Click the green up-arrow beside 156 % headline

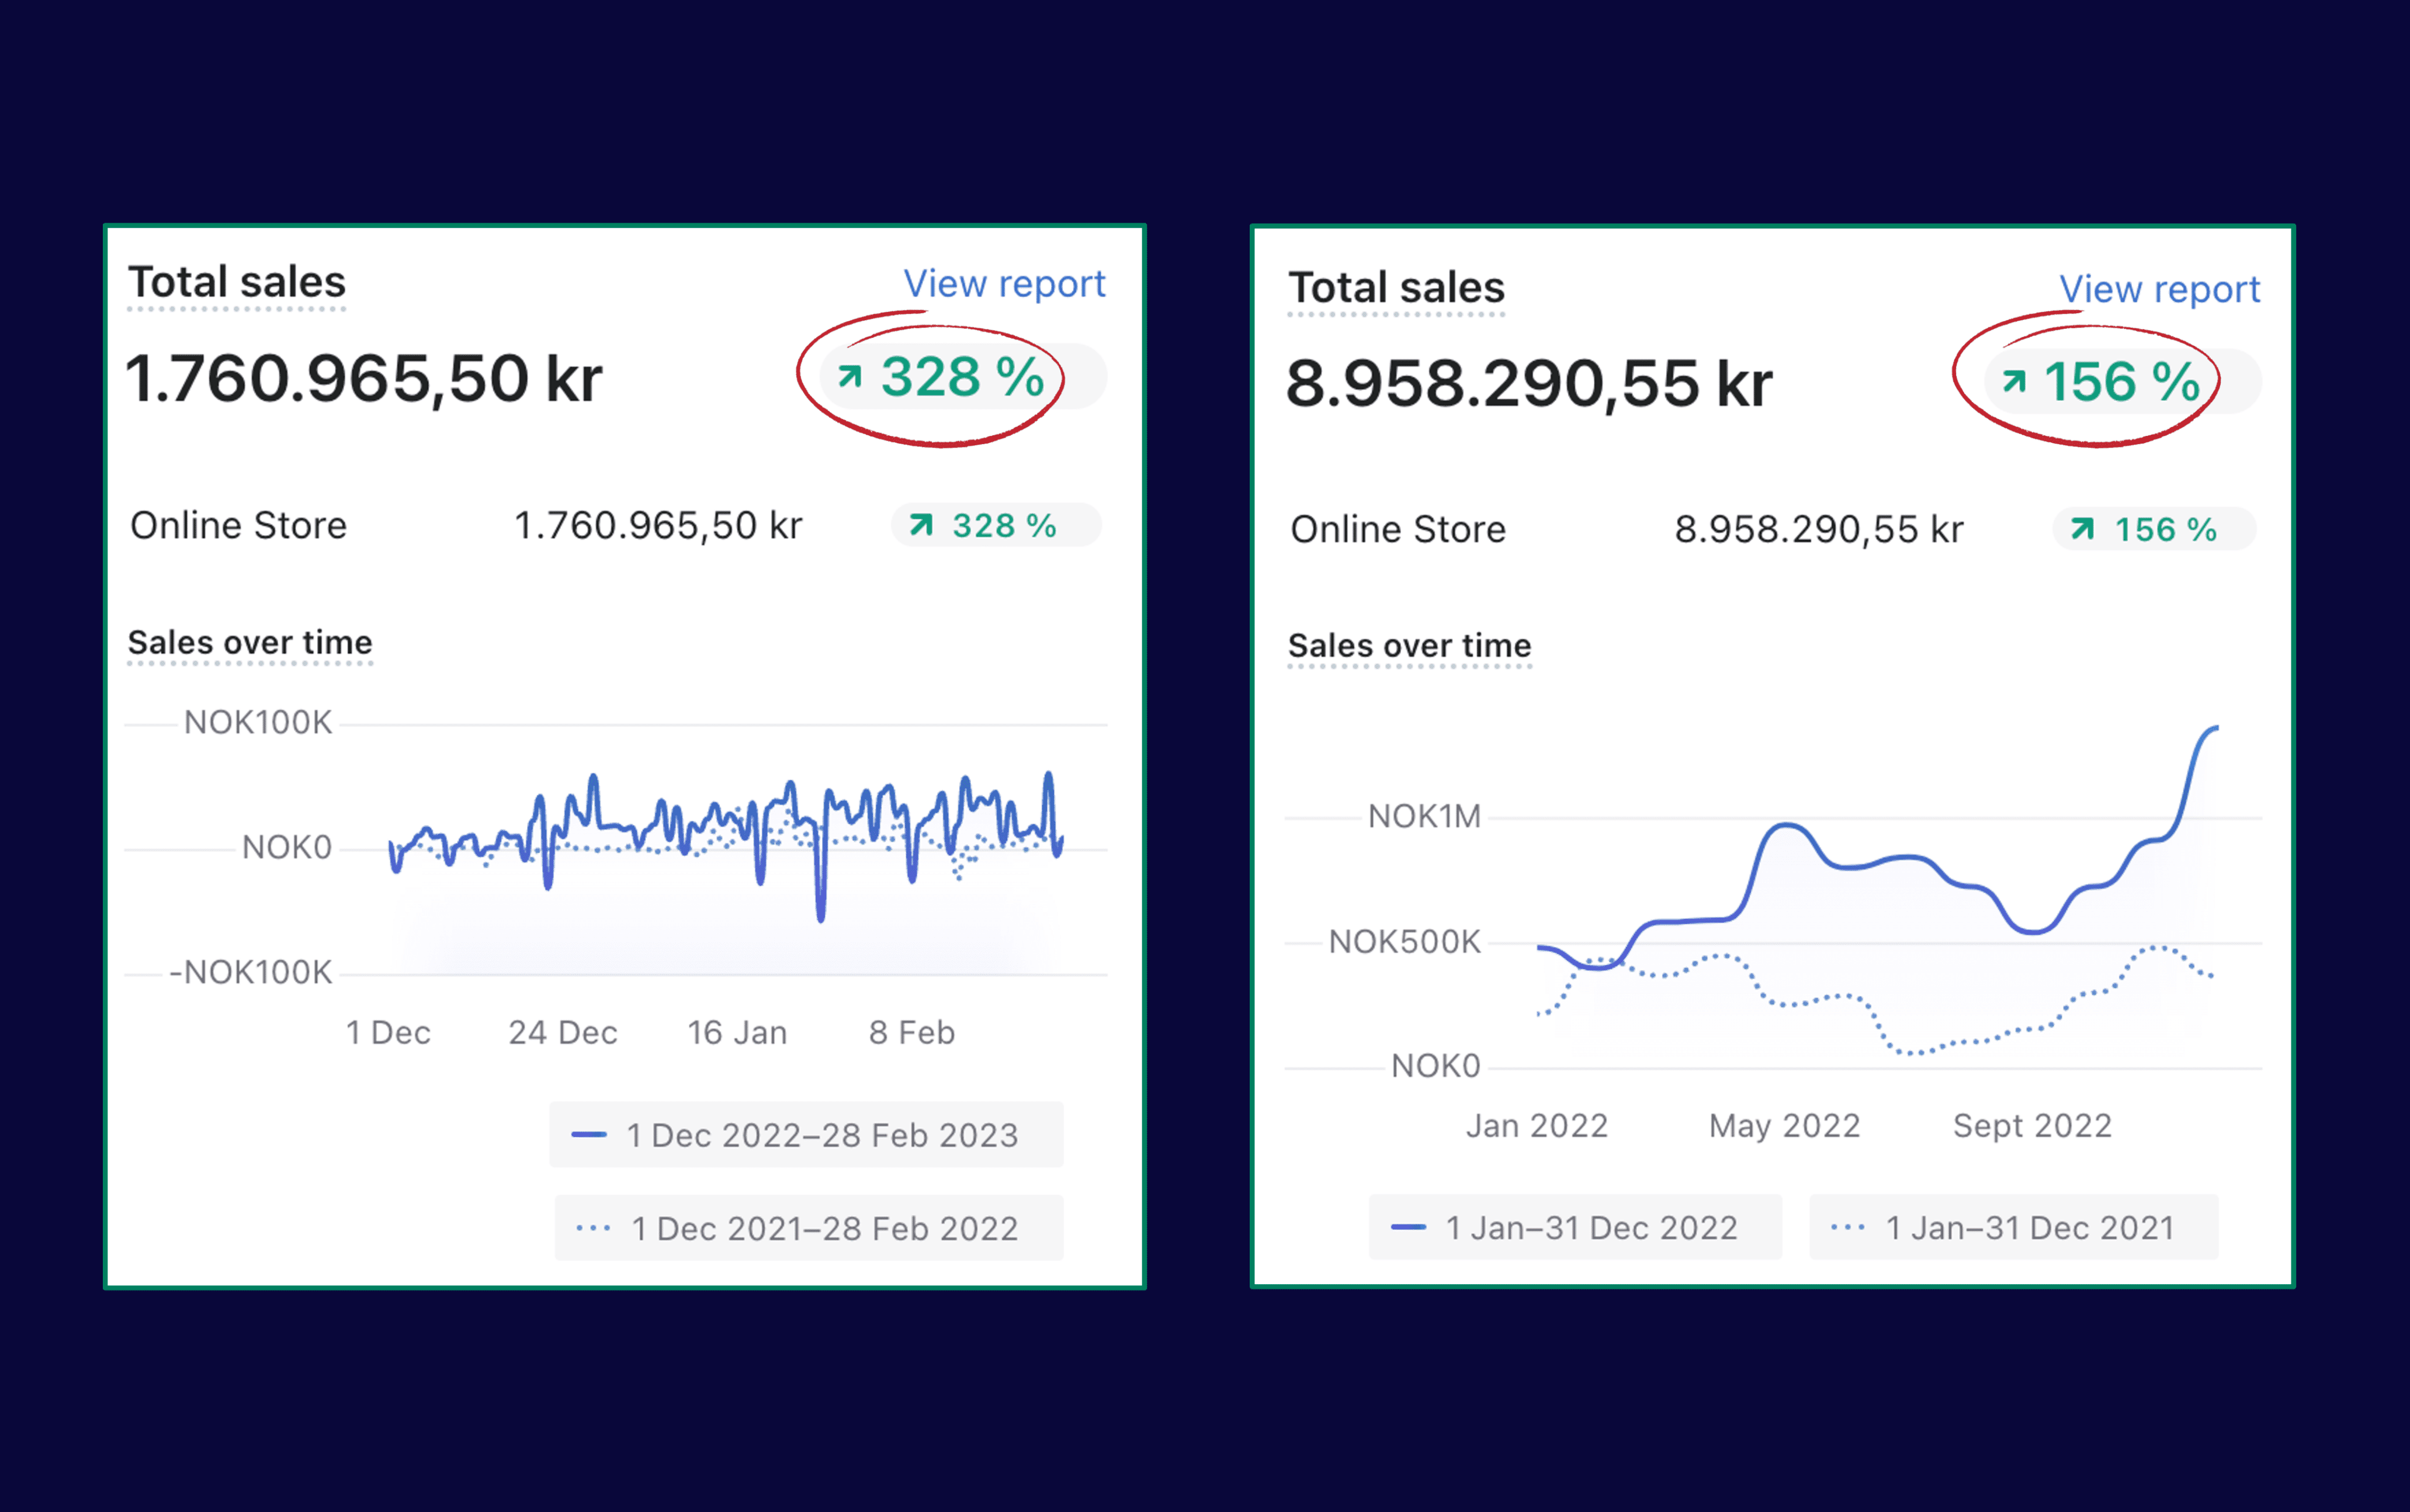click(x=2014, y=380)
